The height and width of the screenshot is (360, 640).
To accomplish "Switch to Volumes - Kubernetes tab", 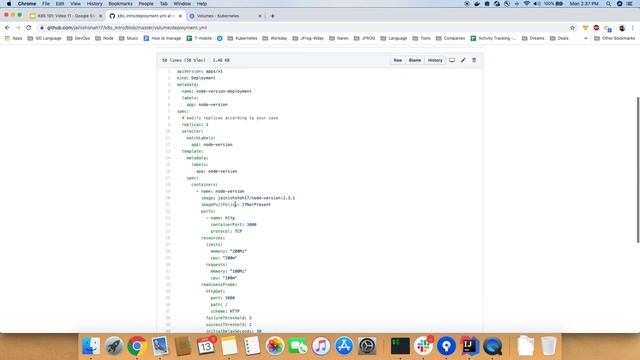I will (x=225, y=16).
